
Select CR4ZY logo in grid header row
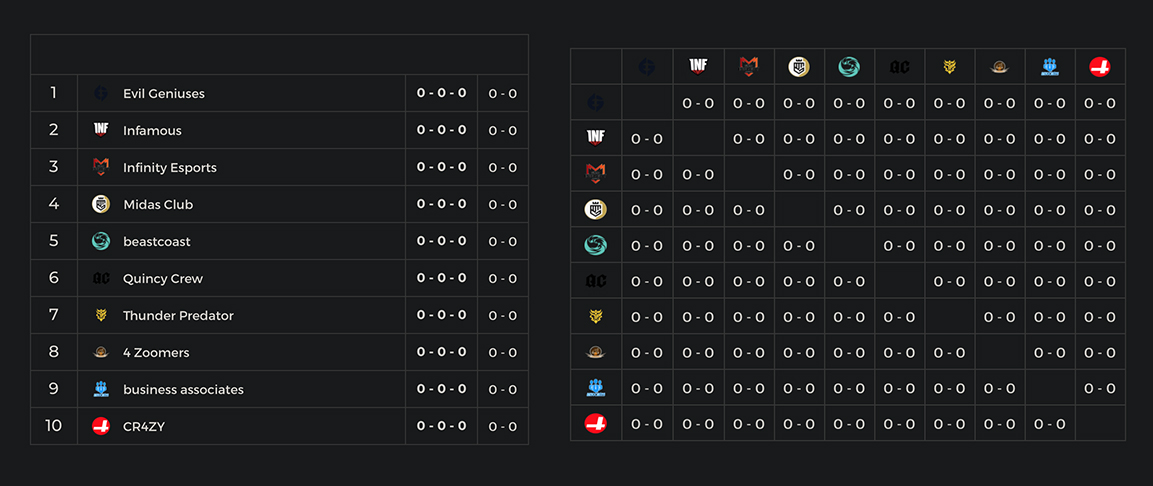point(1099,67)
